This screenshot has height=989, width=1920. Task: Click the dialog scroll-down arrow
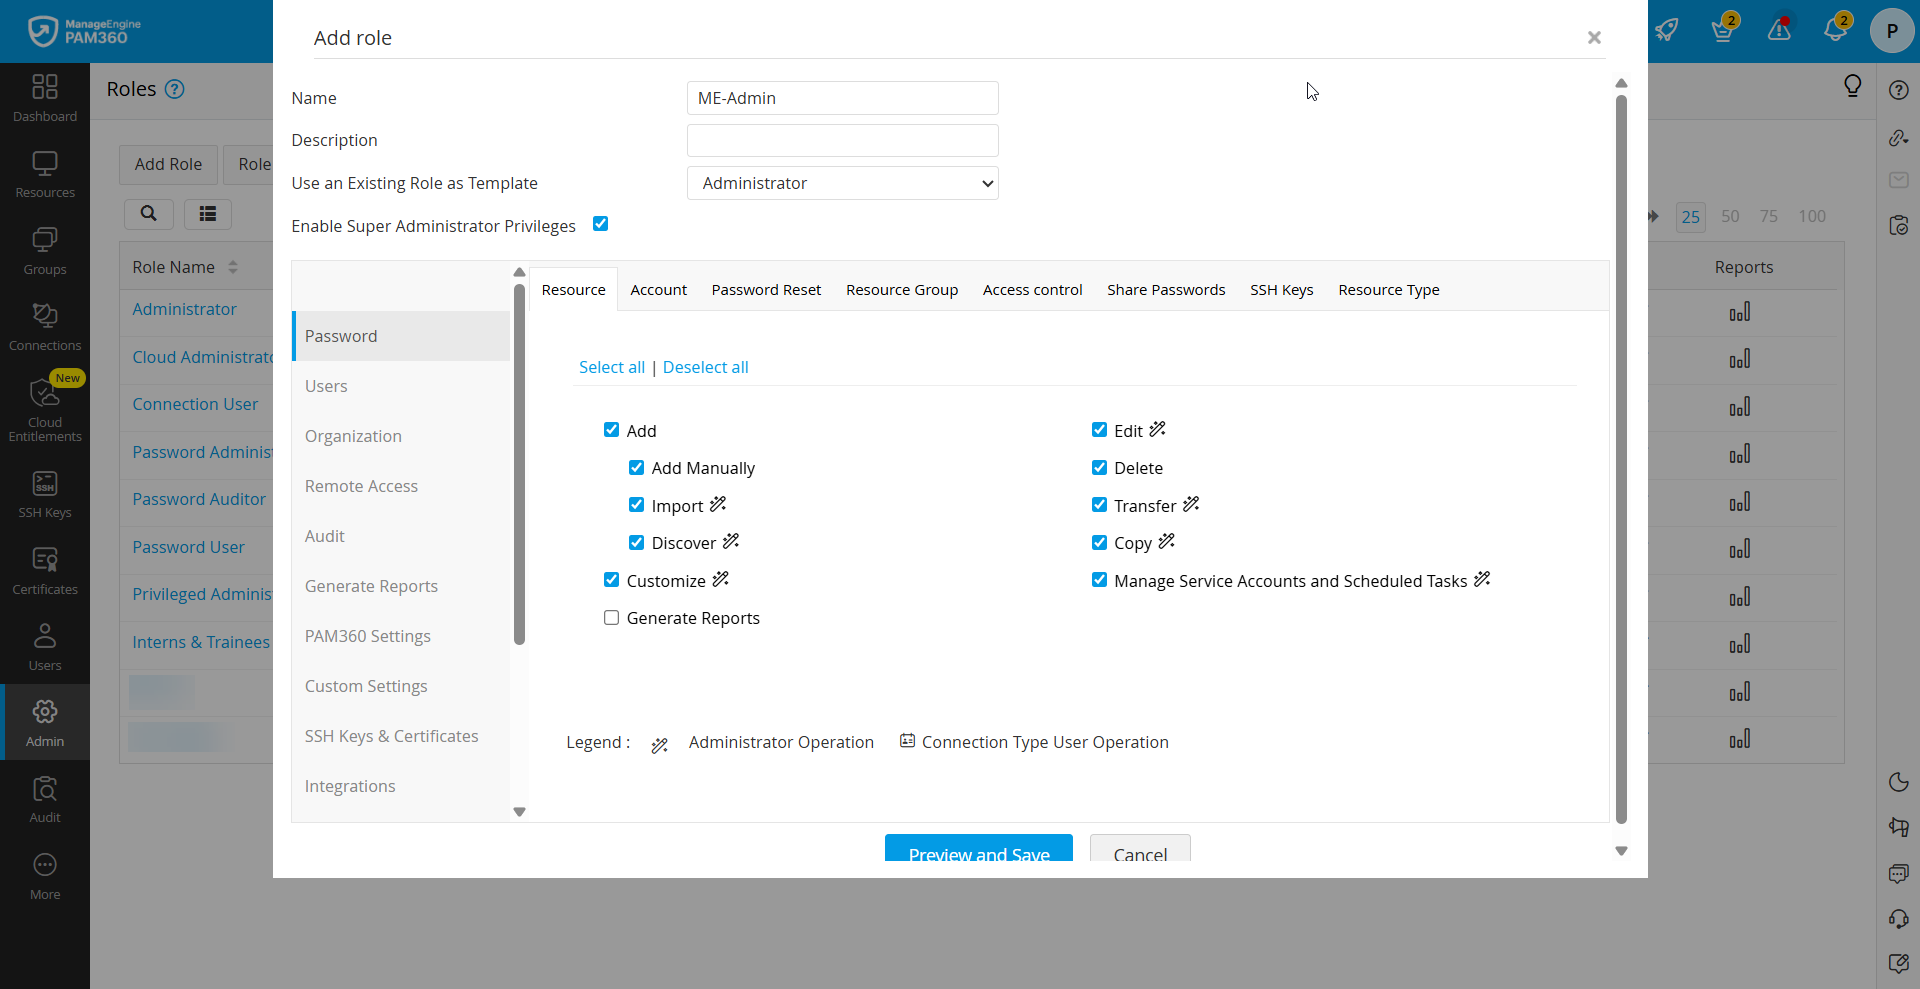click(1621, 851)
